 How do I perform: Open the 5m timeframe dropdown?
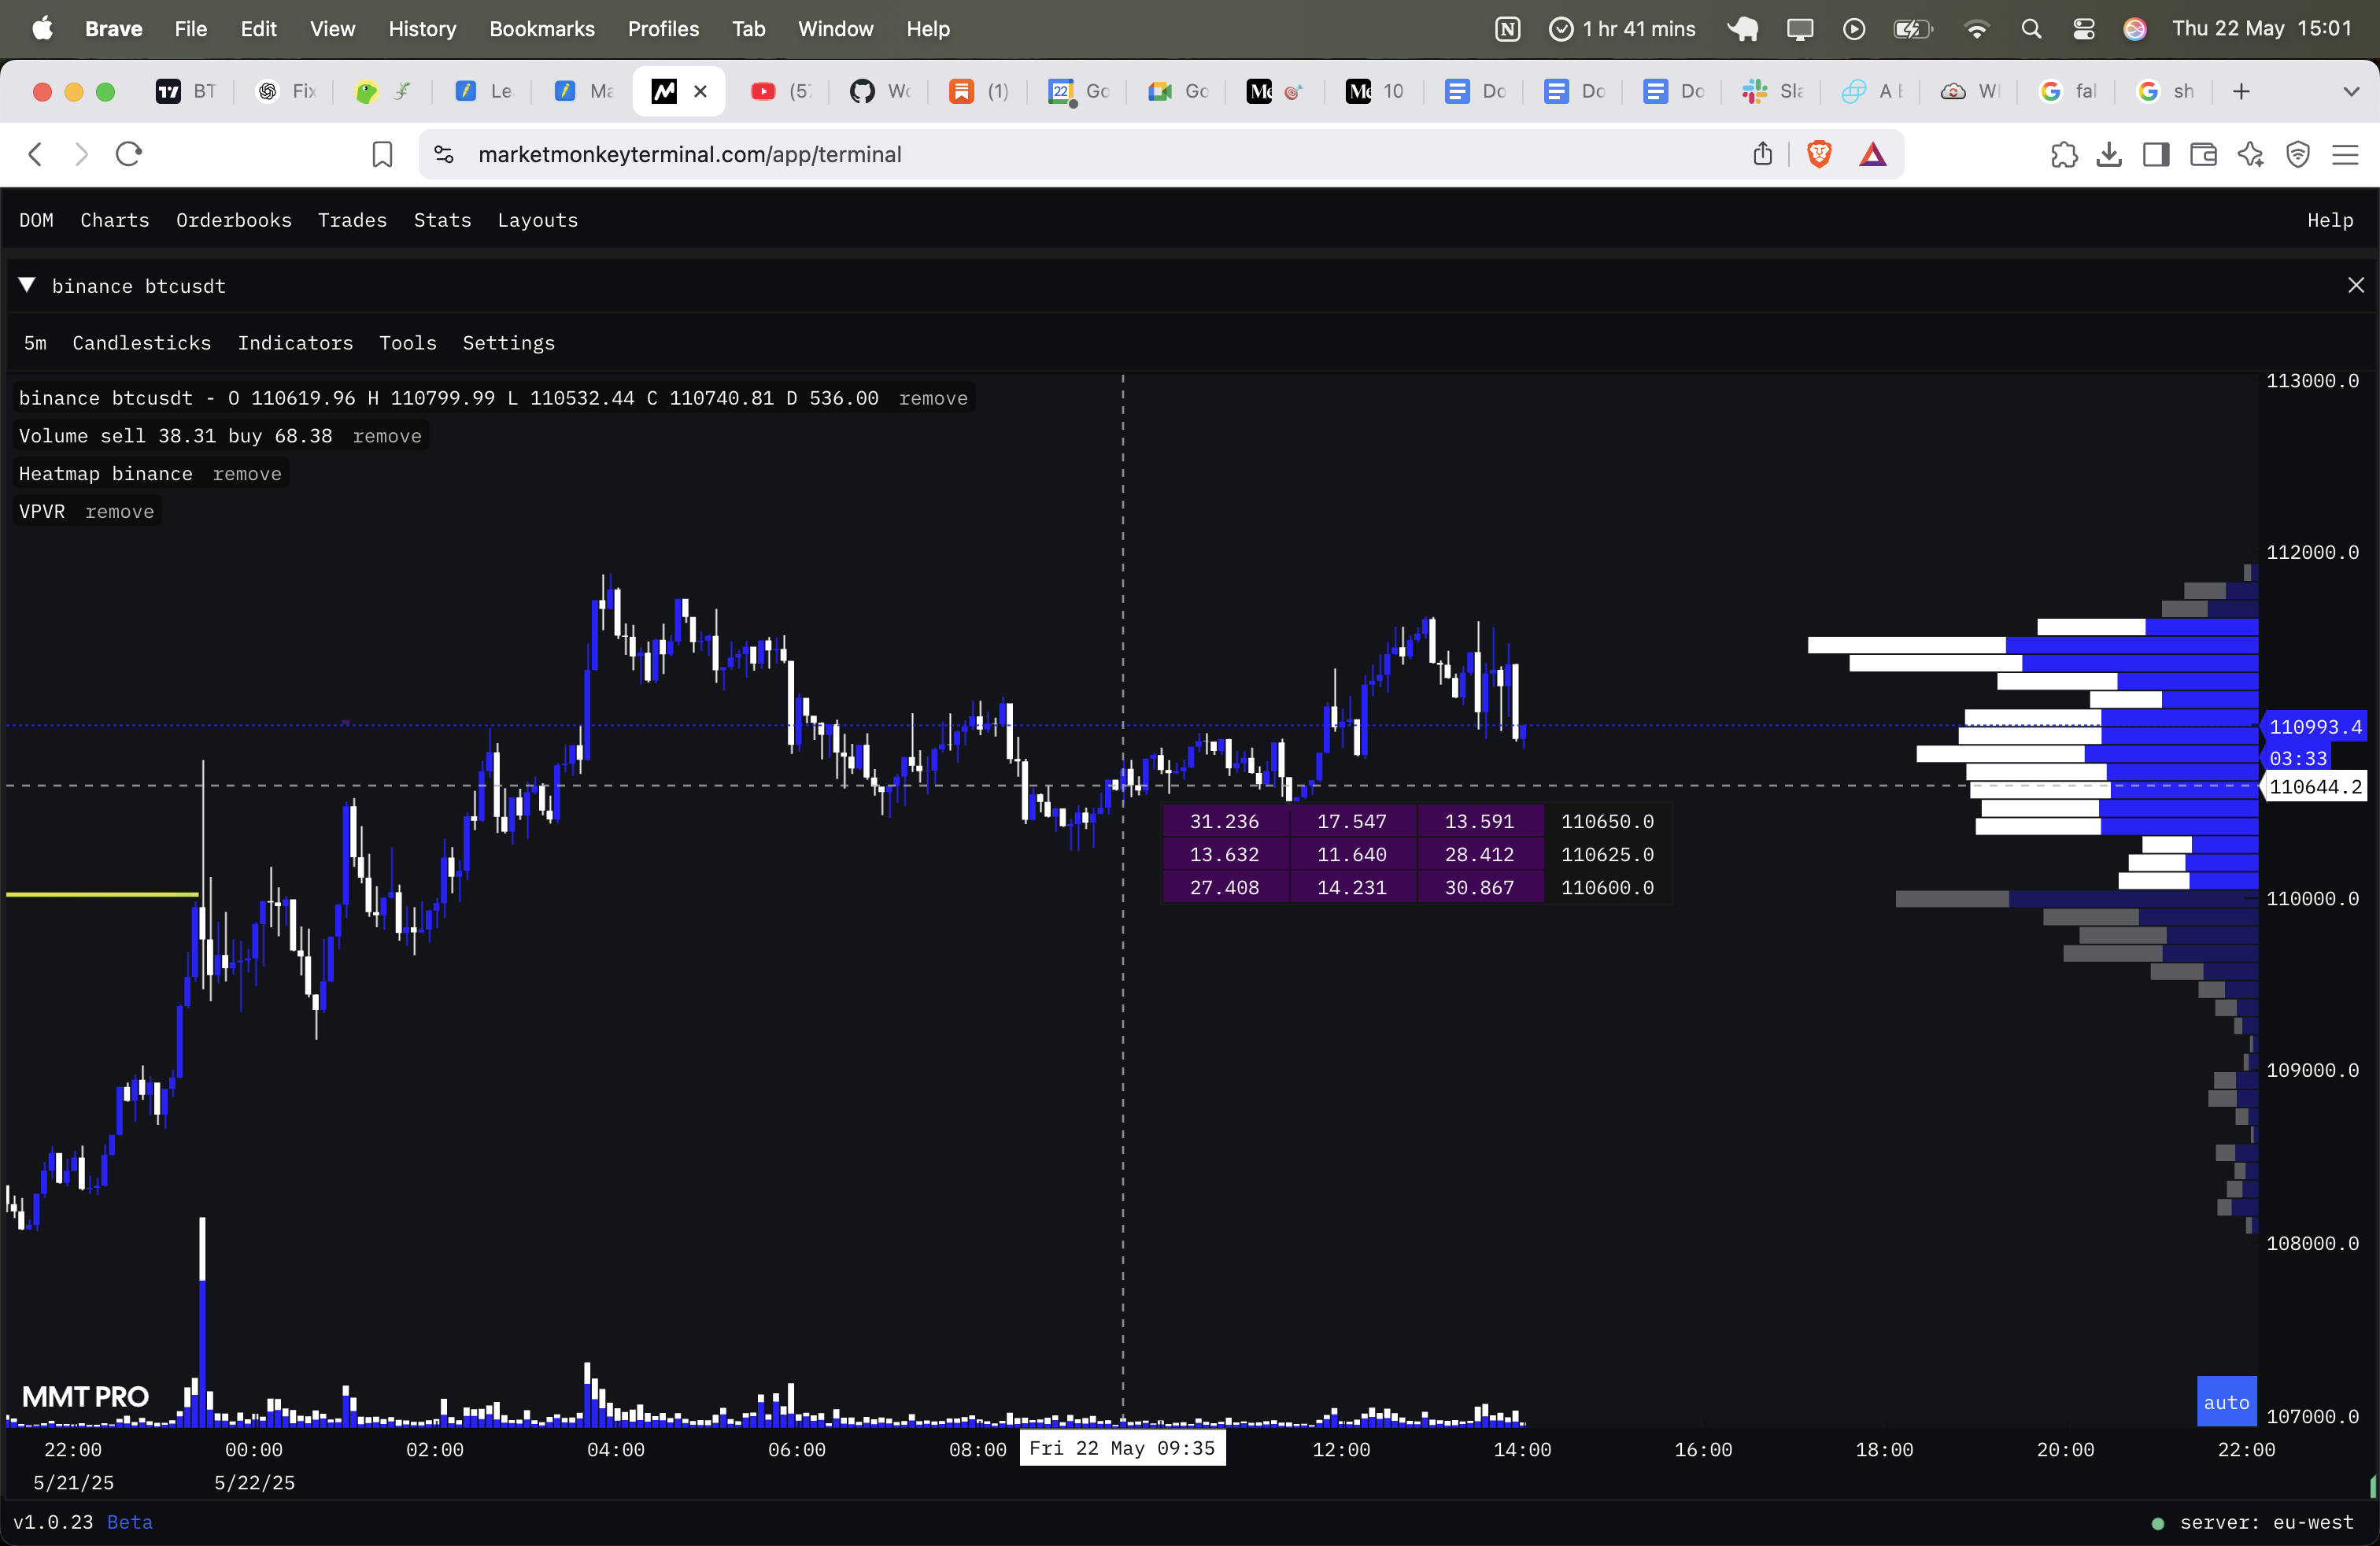(35, 343)
